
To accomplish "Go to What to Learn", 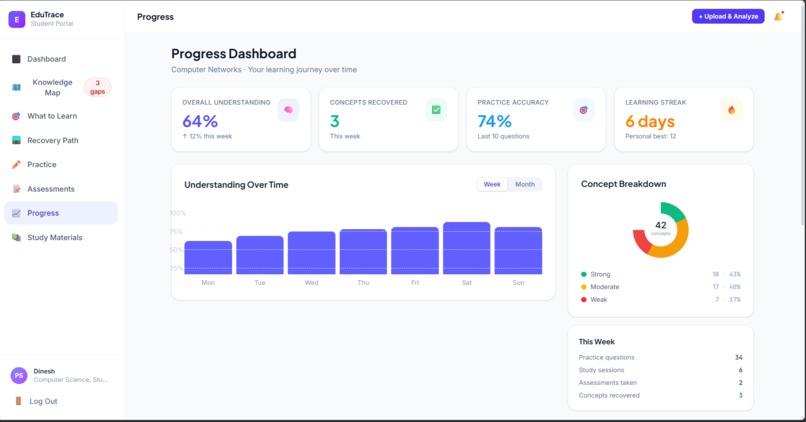I will tap(61, 116).
